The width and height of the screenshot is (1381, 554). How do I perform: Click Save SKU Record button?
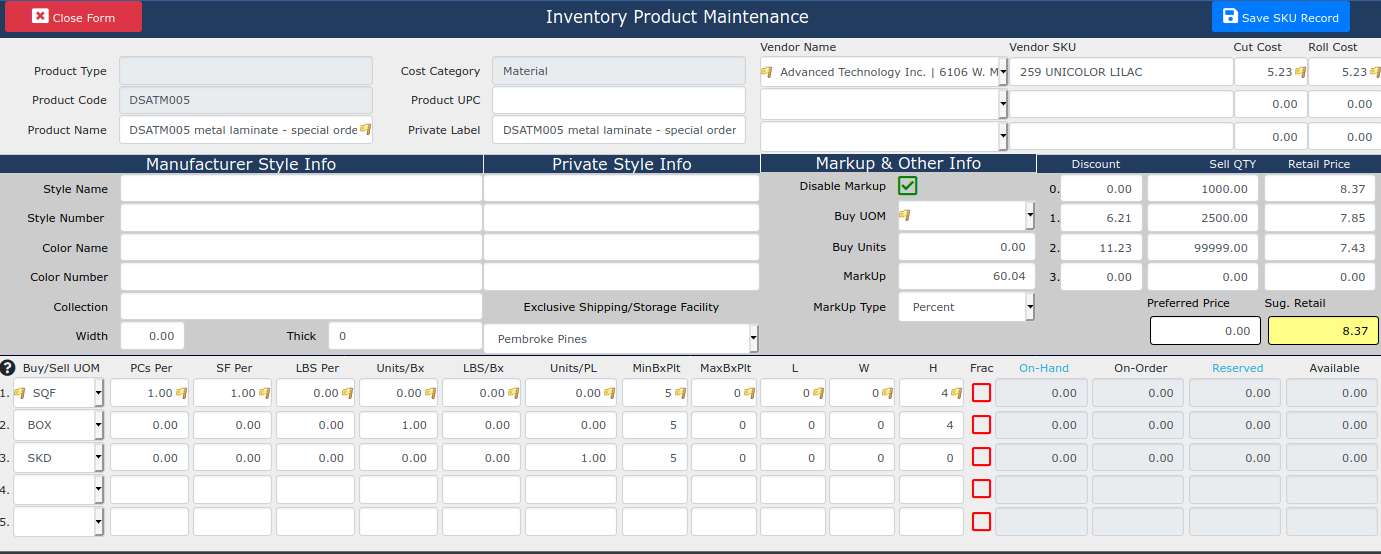point(1280,17)
